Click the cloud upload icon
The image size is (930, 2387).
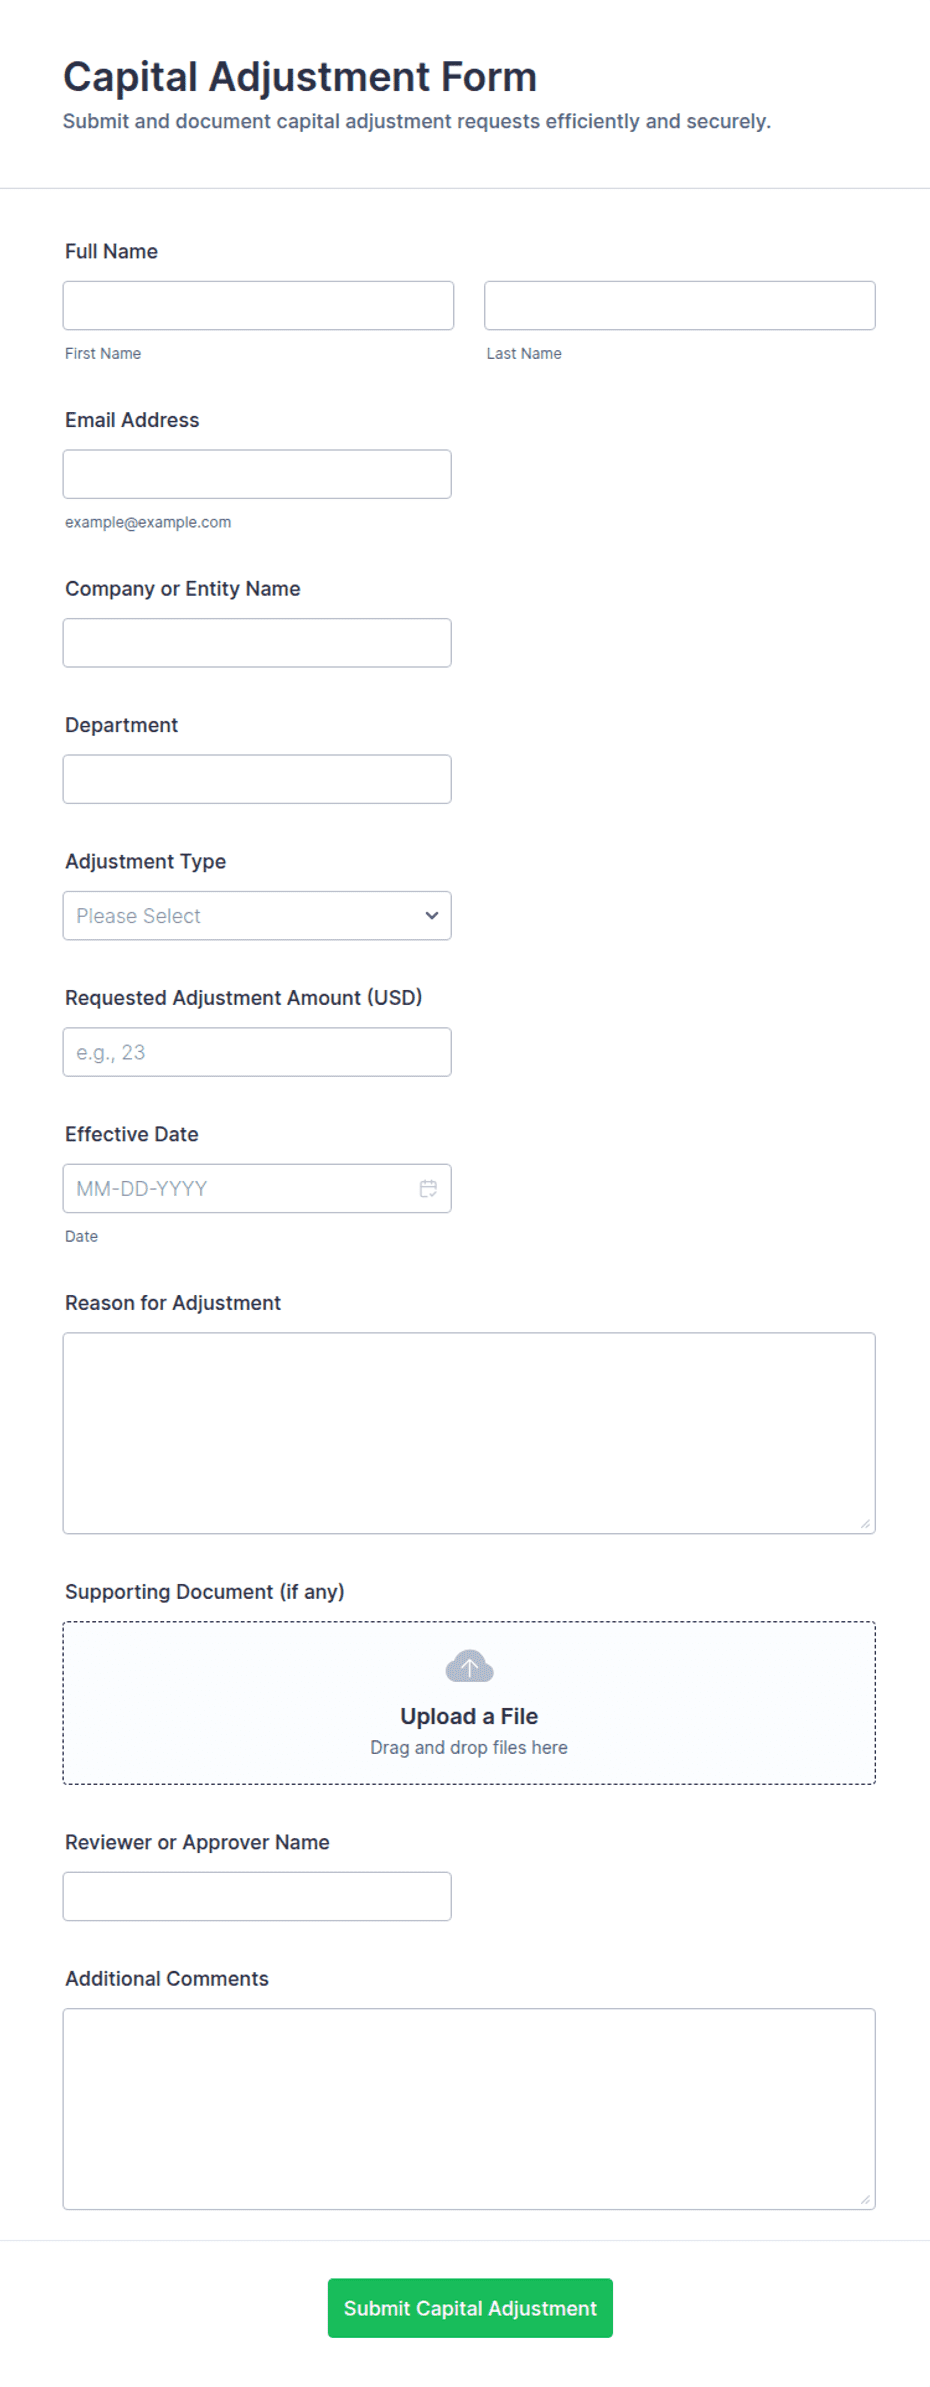coord(469,1666)
